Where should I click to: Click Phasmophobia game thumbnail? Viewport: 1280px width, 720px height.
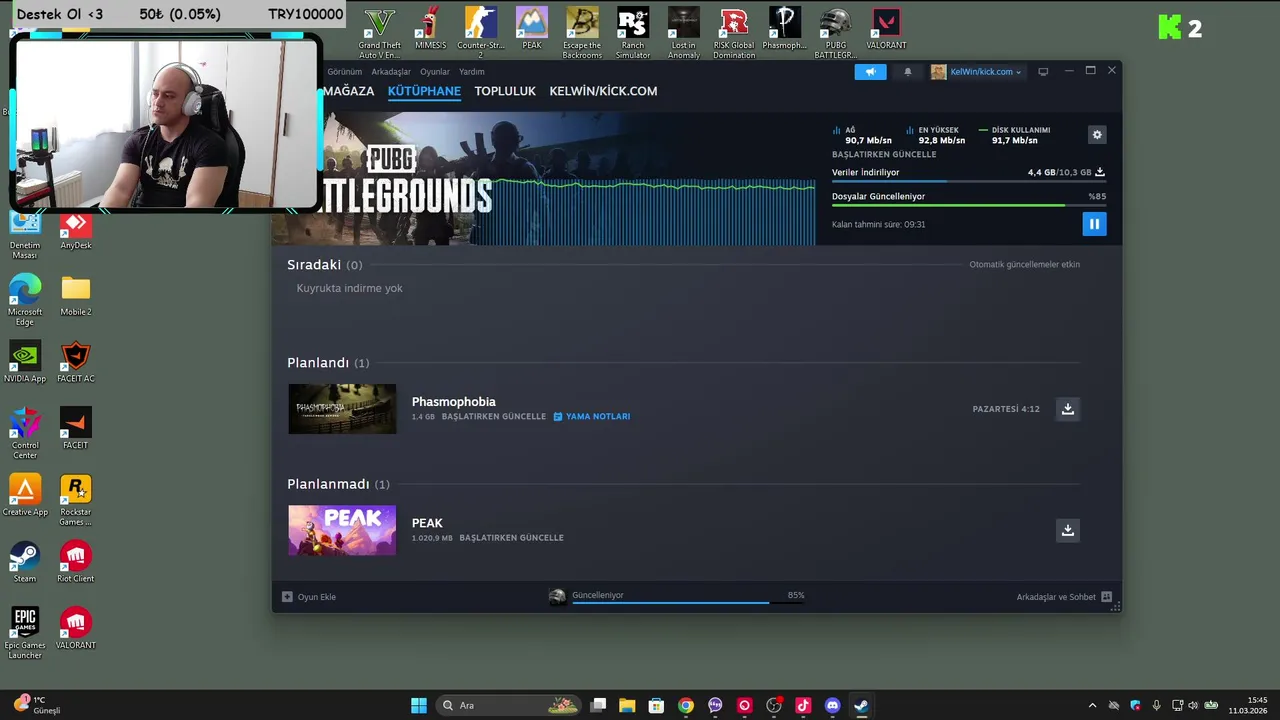(342, 409)
